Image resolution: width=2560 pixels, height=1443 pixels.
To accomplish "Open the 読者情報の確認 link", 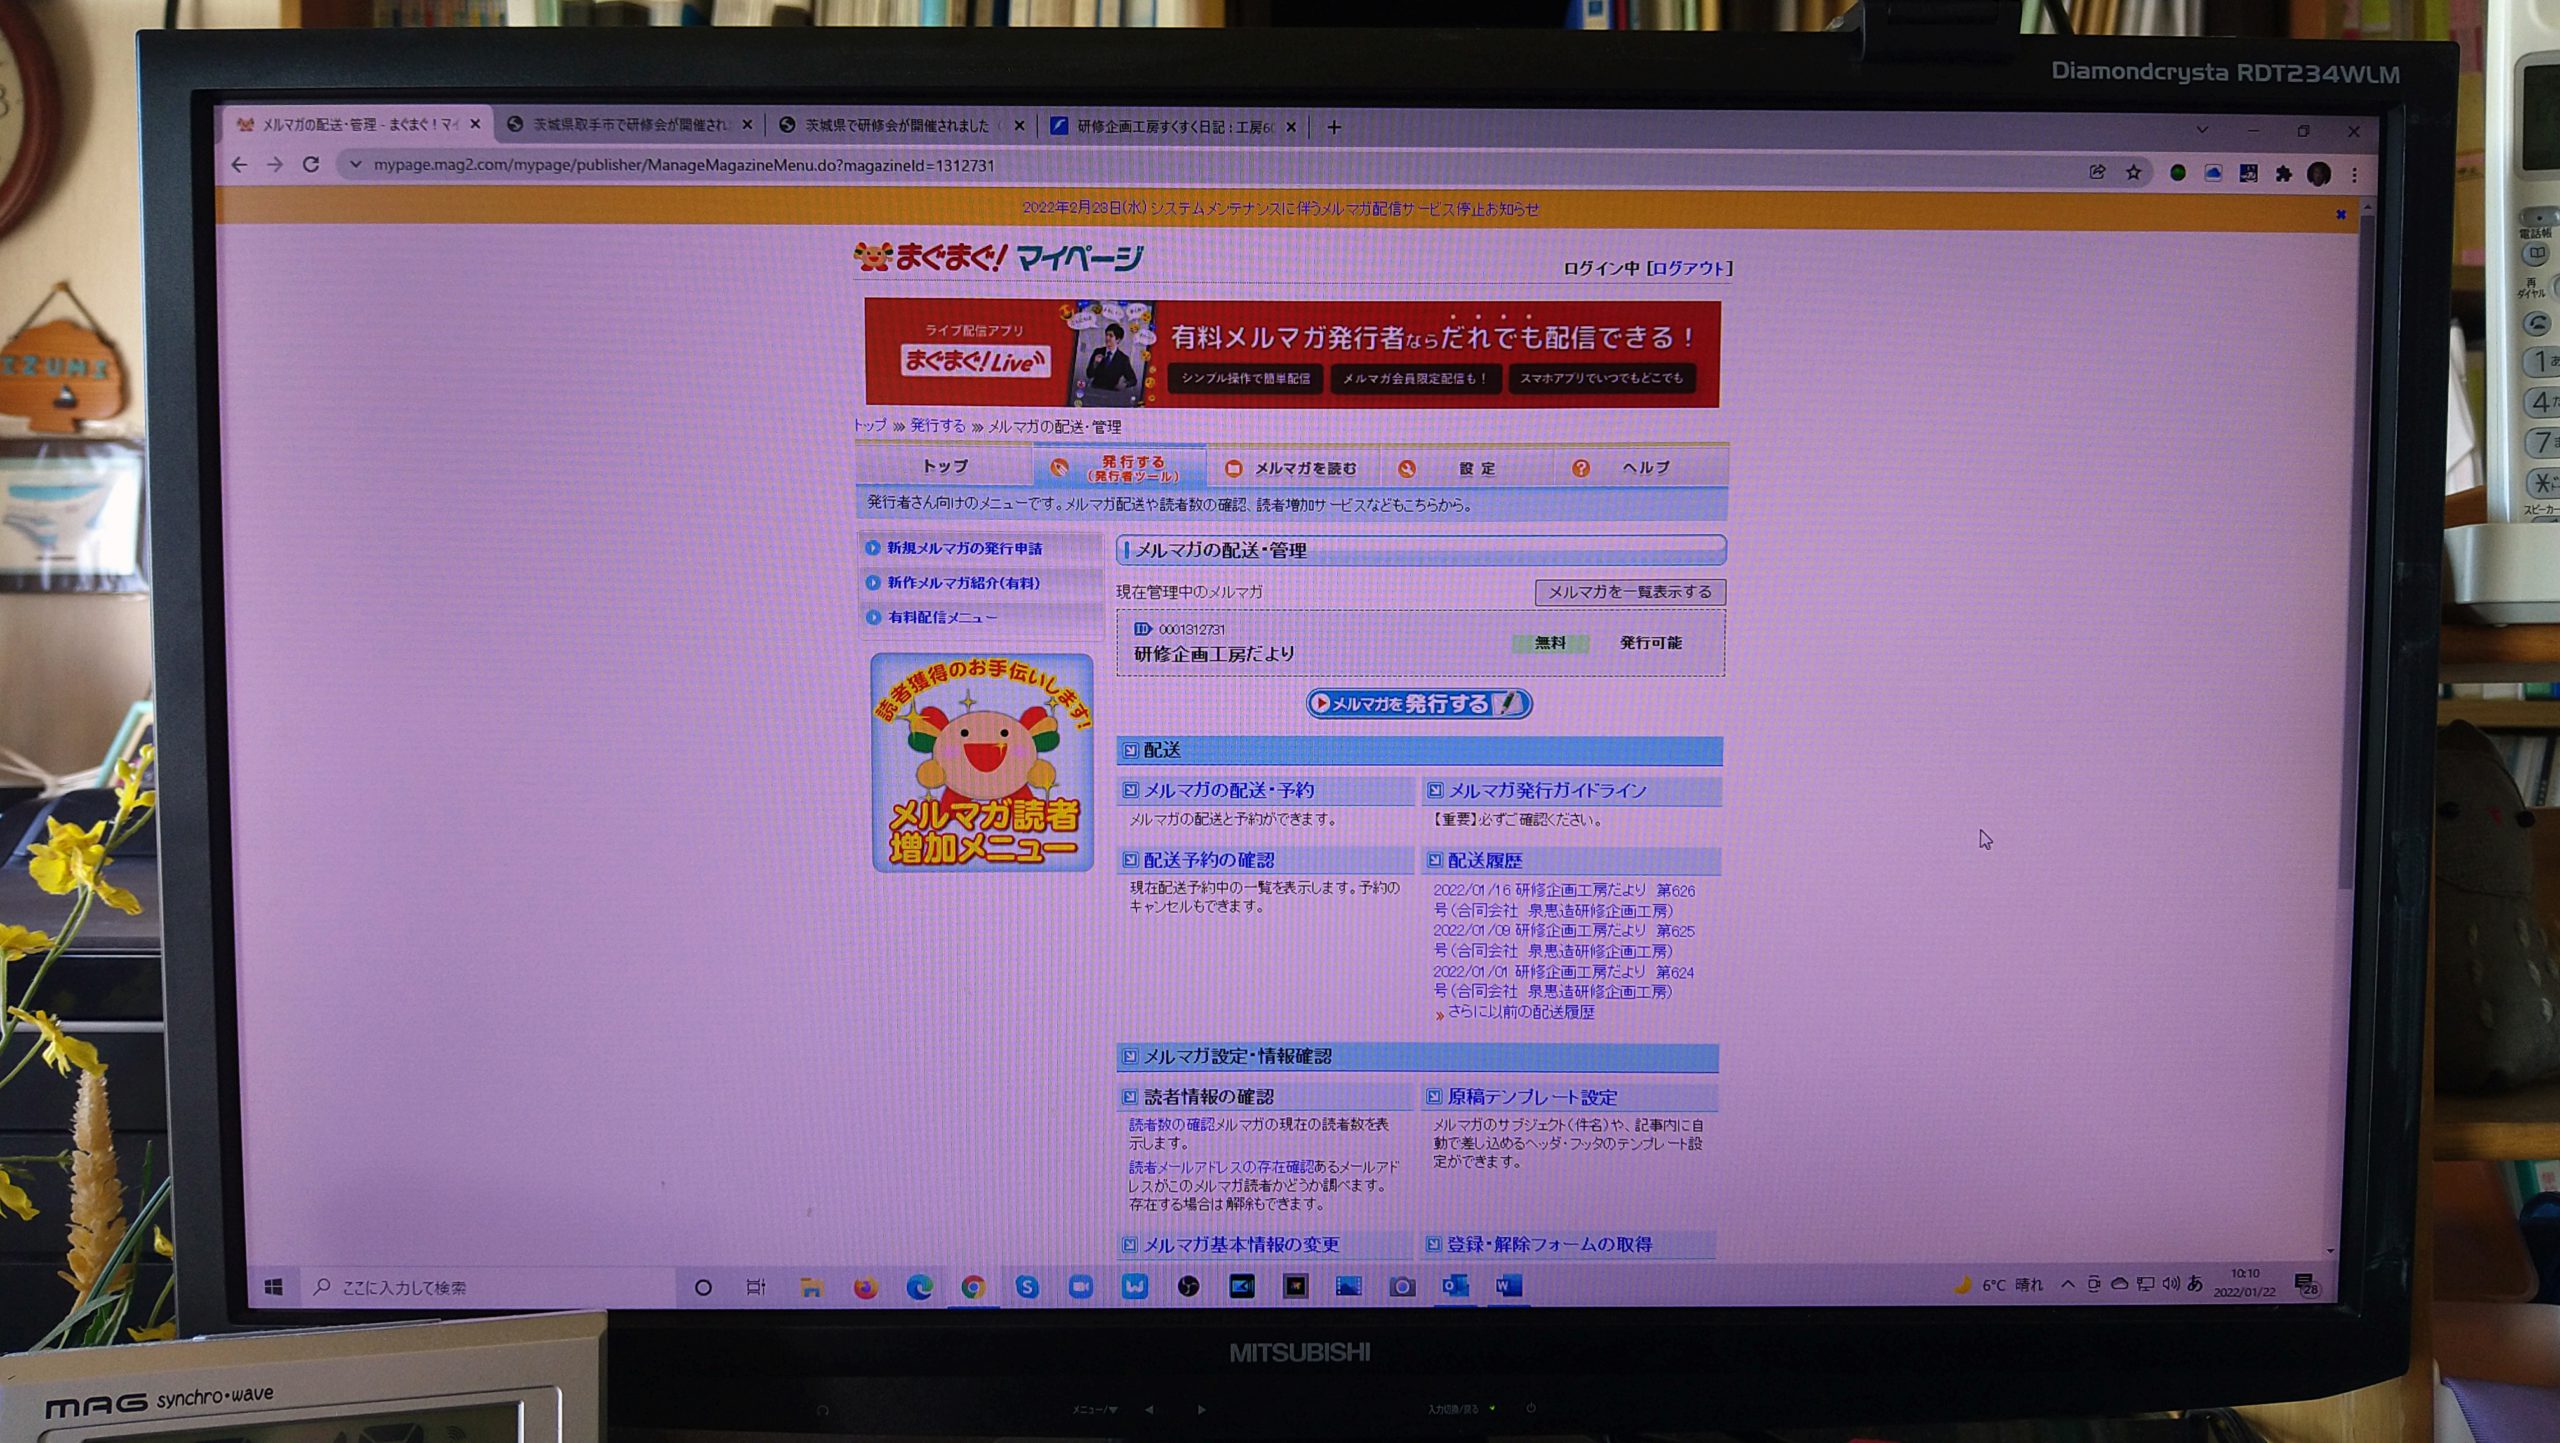I will pyautogui.click(x=1208, y=1097).
